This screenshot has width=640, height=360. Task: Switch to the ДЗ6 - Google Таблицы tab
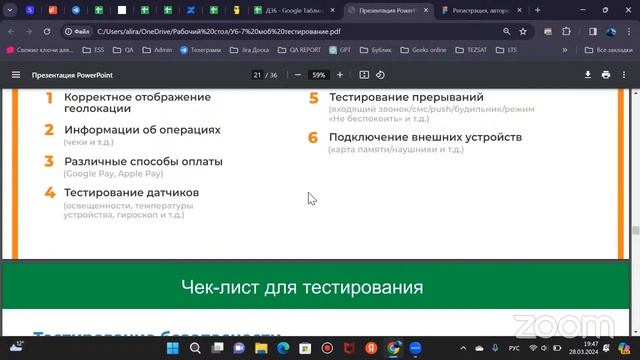(294, 11)
